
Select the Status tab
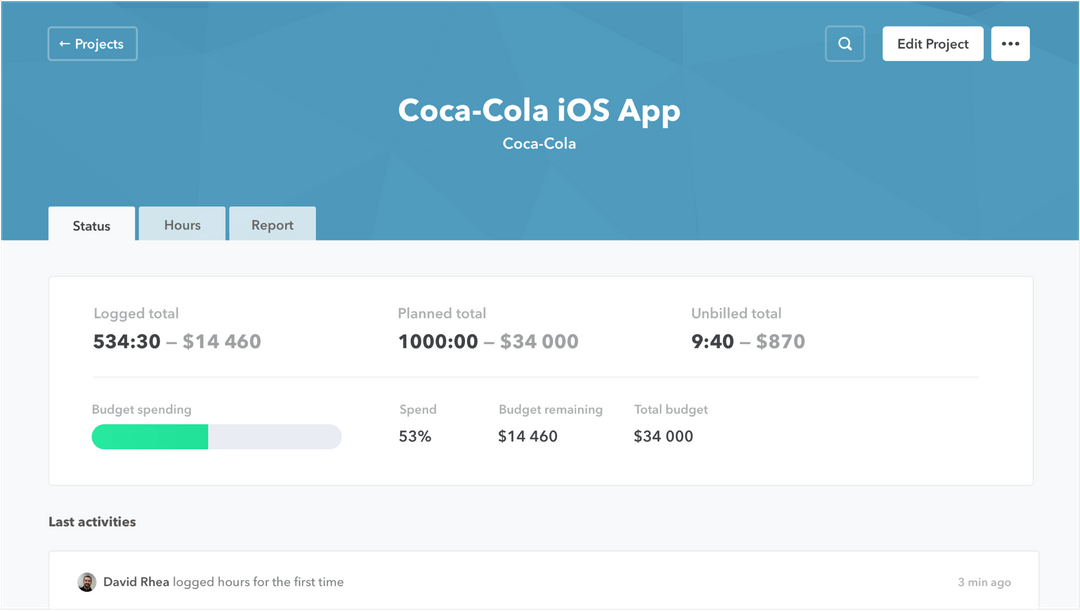tap(91, 225)
